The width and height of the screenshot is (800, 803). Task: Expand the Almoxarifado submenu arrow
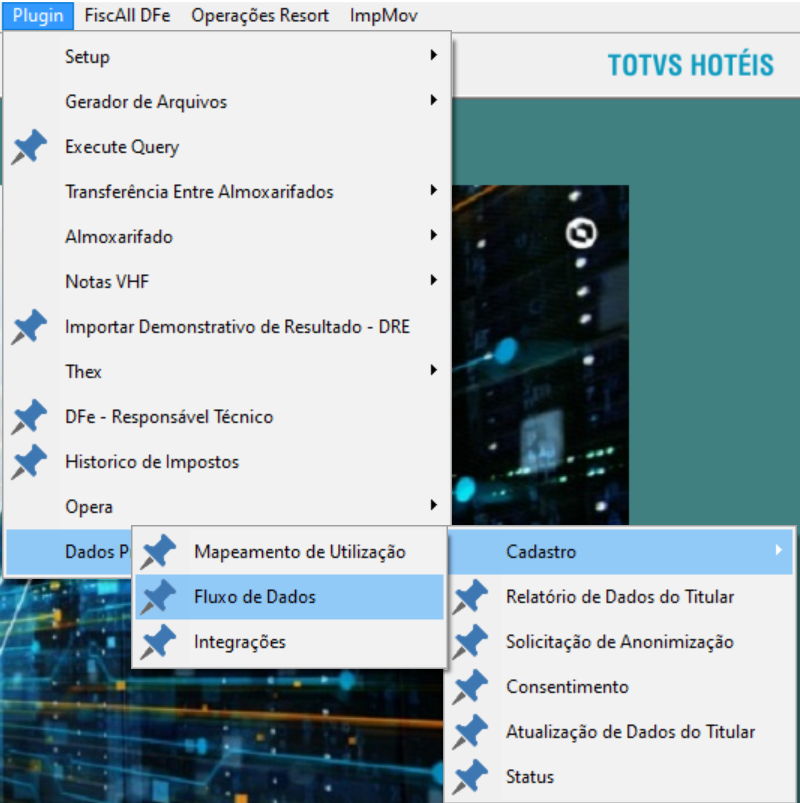[434, 235]
